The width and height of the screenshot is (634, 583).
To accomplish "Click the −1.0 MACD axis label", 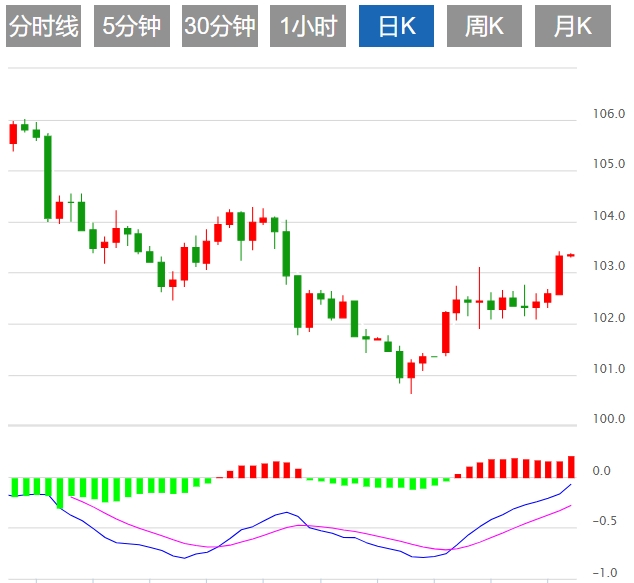I will click(605, 573).
